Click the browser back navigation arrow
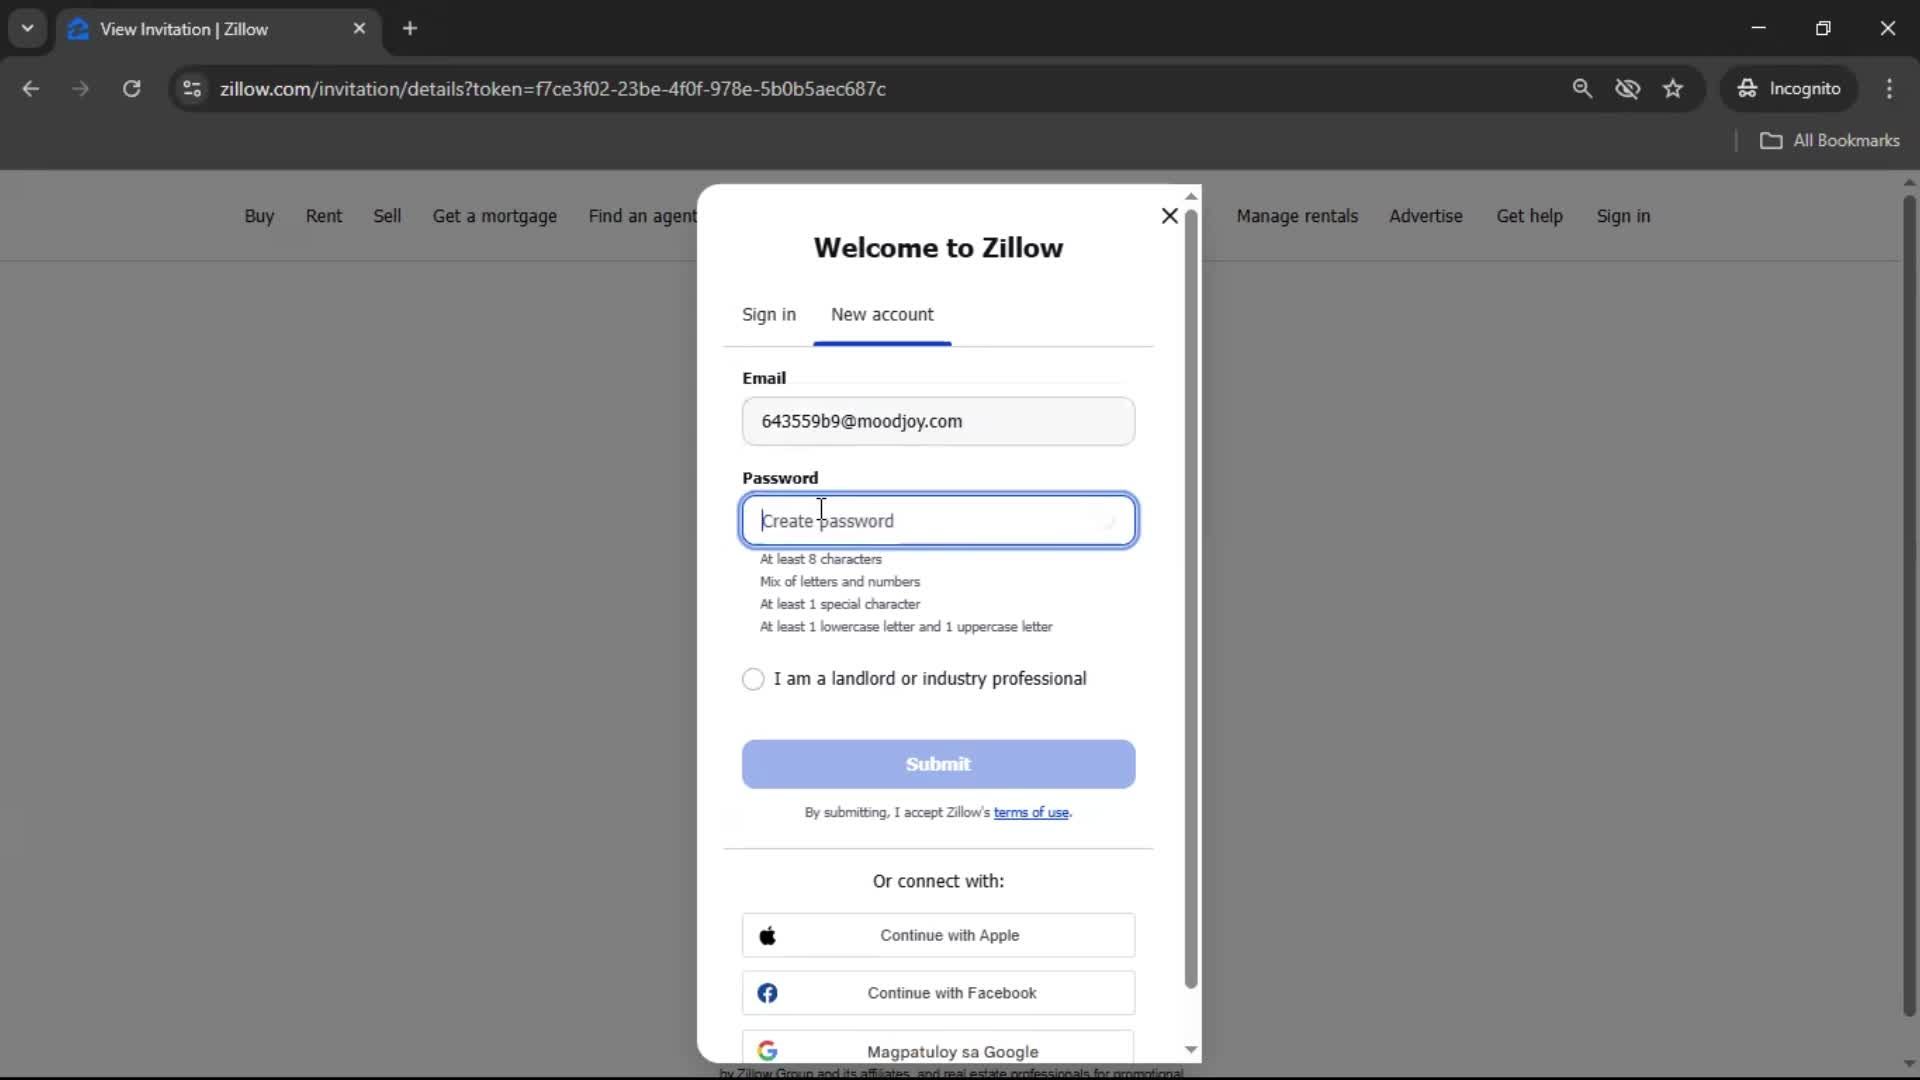This screenshot has height=1080, width=1920. point(31,89)
